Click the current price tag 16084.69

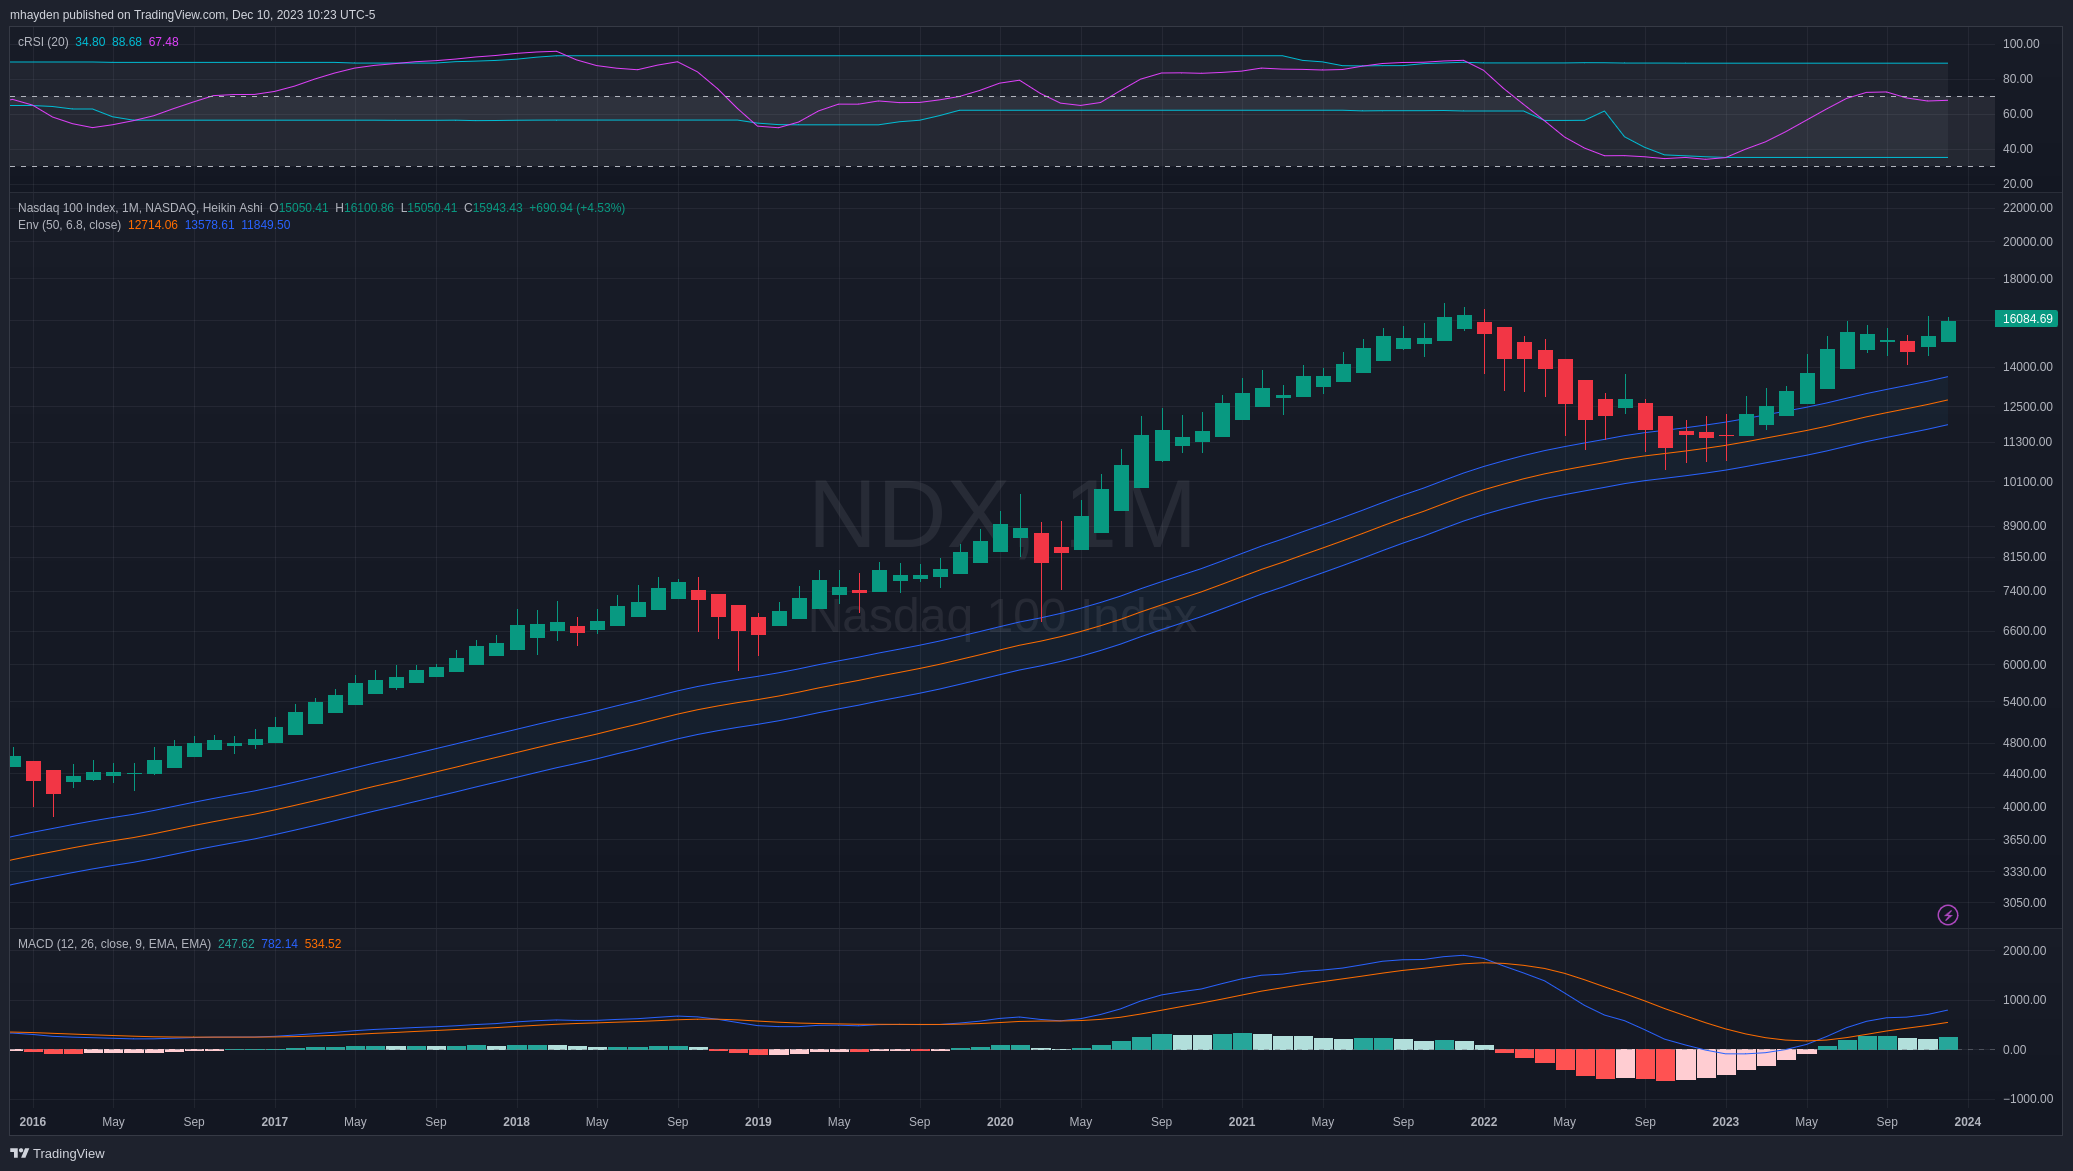coord(2027,319)
